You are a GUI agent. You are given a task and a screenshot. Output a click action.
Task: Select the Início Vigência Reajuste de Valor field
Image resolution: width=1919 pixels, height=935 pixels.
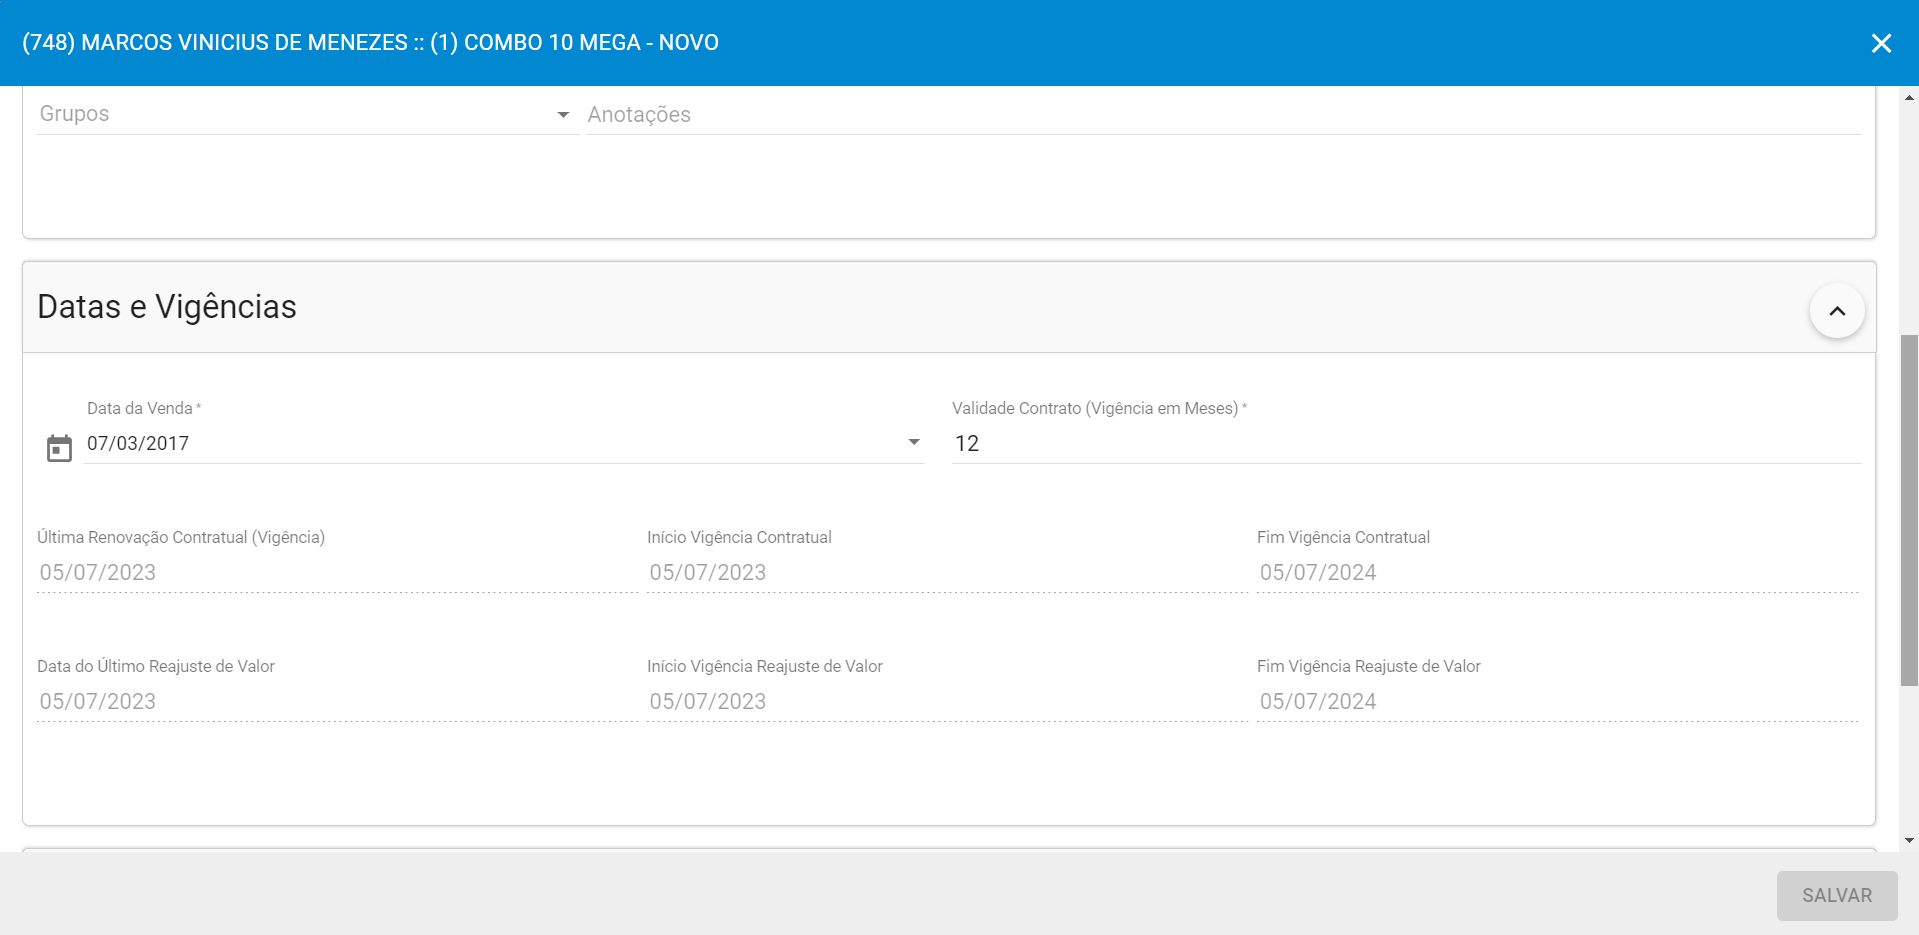click(946, 702)
